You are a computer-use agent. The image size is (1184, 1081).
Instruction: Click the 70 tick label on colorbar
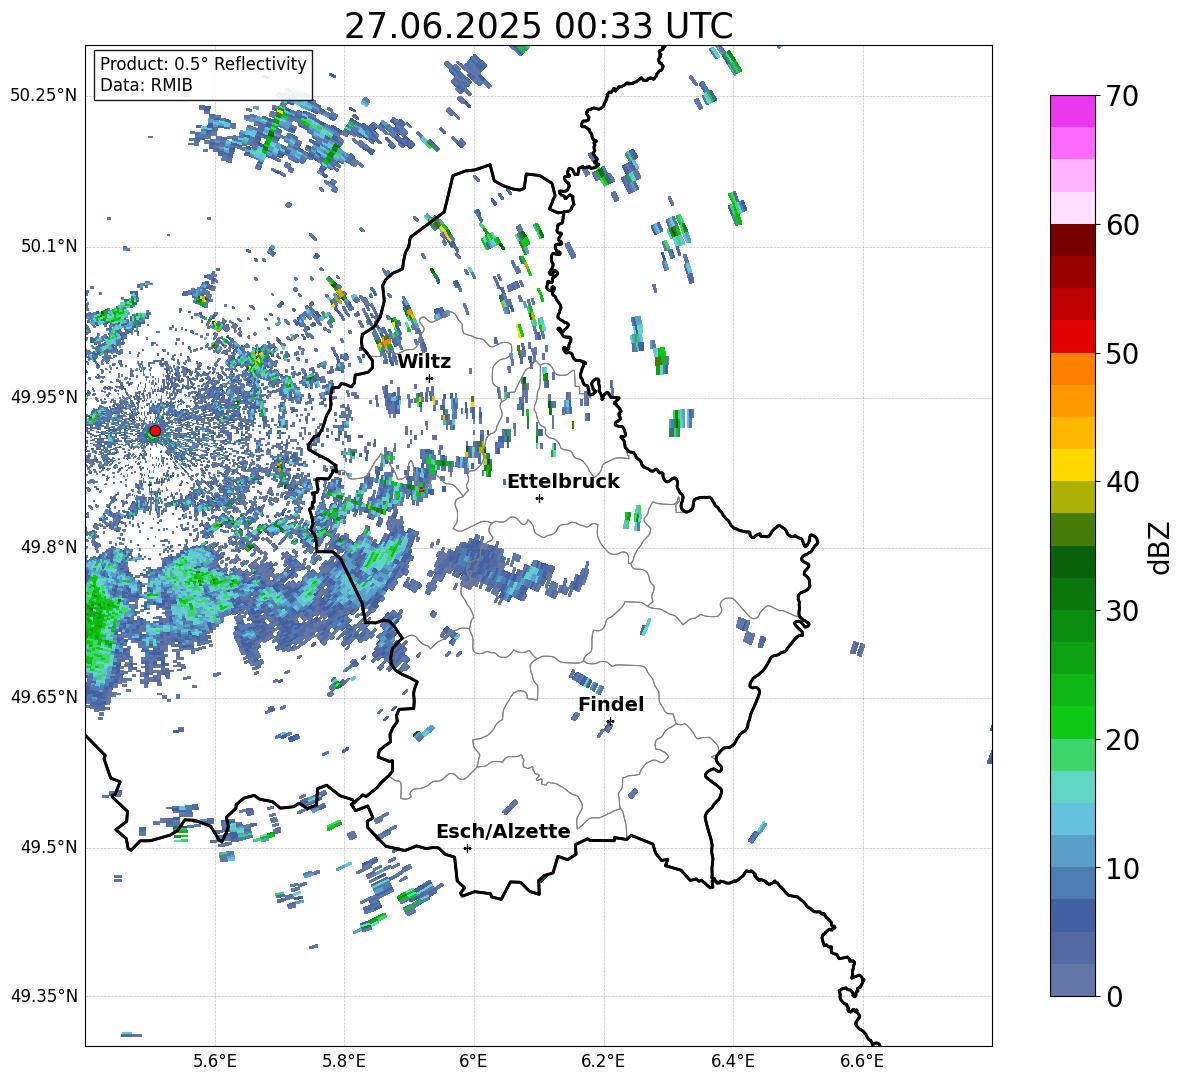(1123, 97)
